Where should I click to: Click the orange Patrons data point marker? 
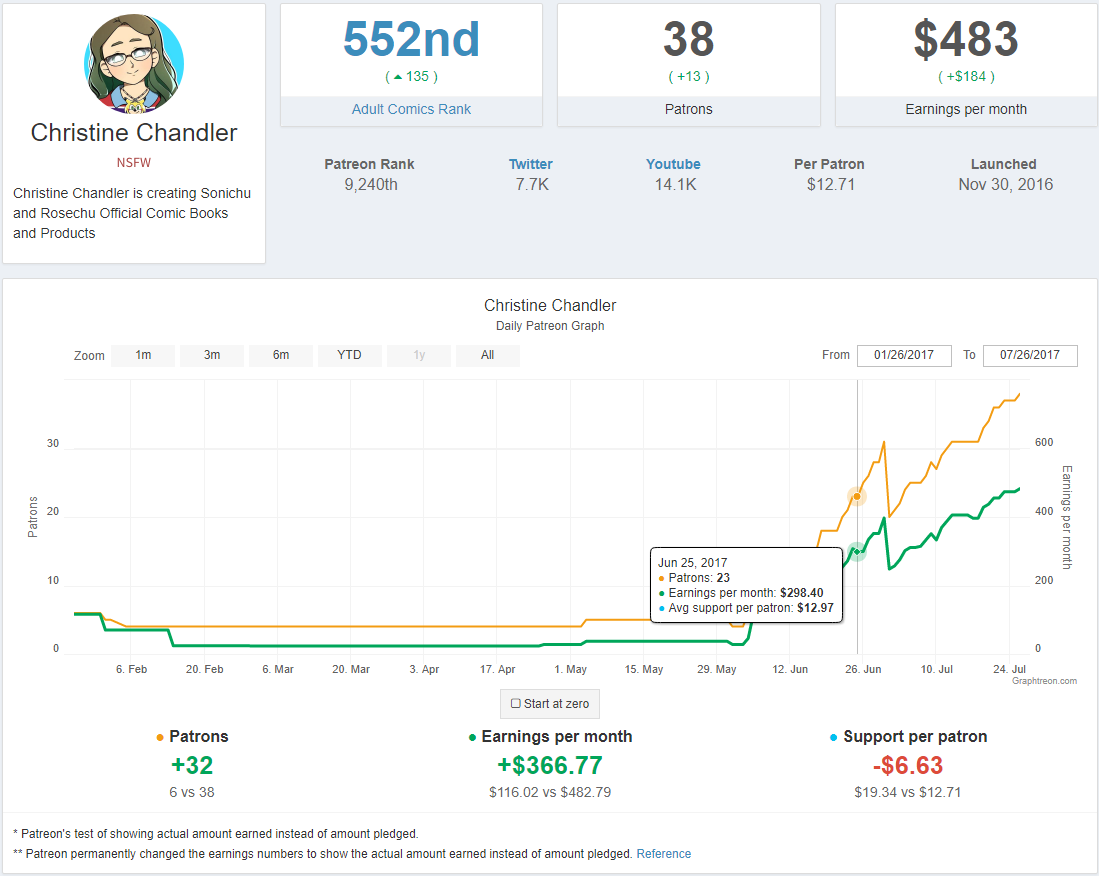856,496
